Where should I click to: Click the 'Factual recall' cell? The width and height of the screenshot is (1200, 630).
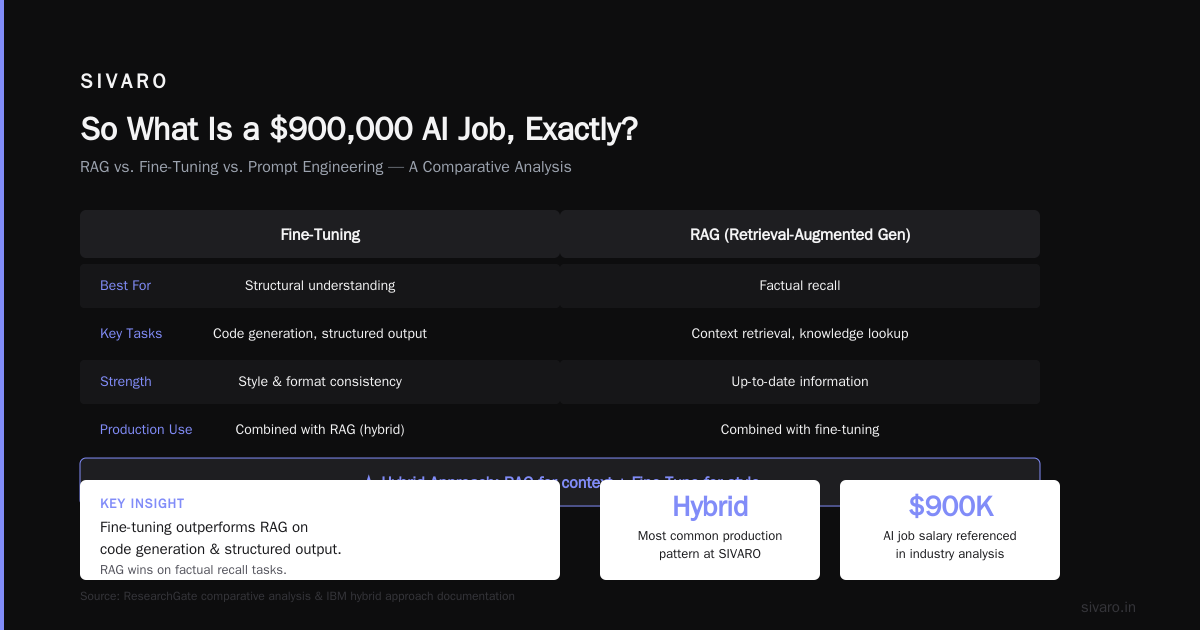[800, 285]
